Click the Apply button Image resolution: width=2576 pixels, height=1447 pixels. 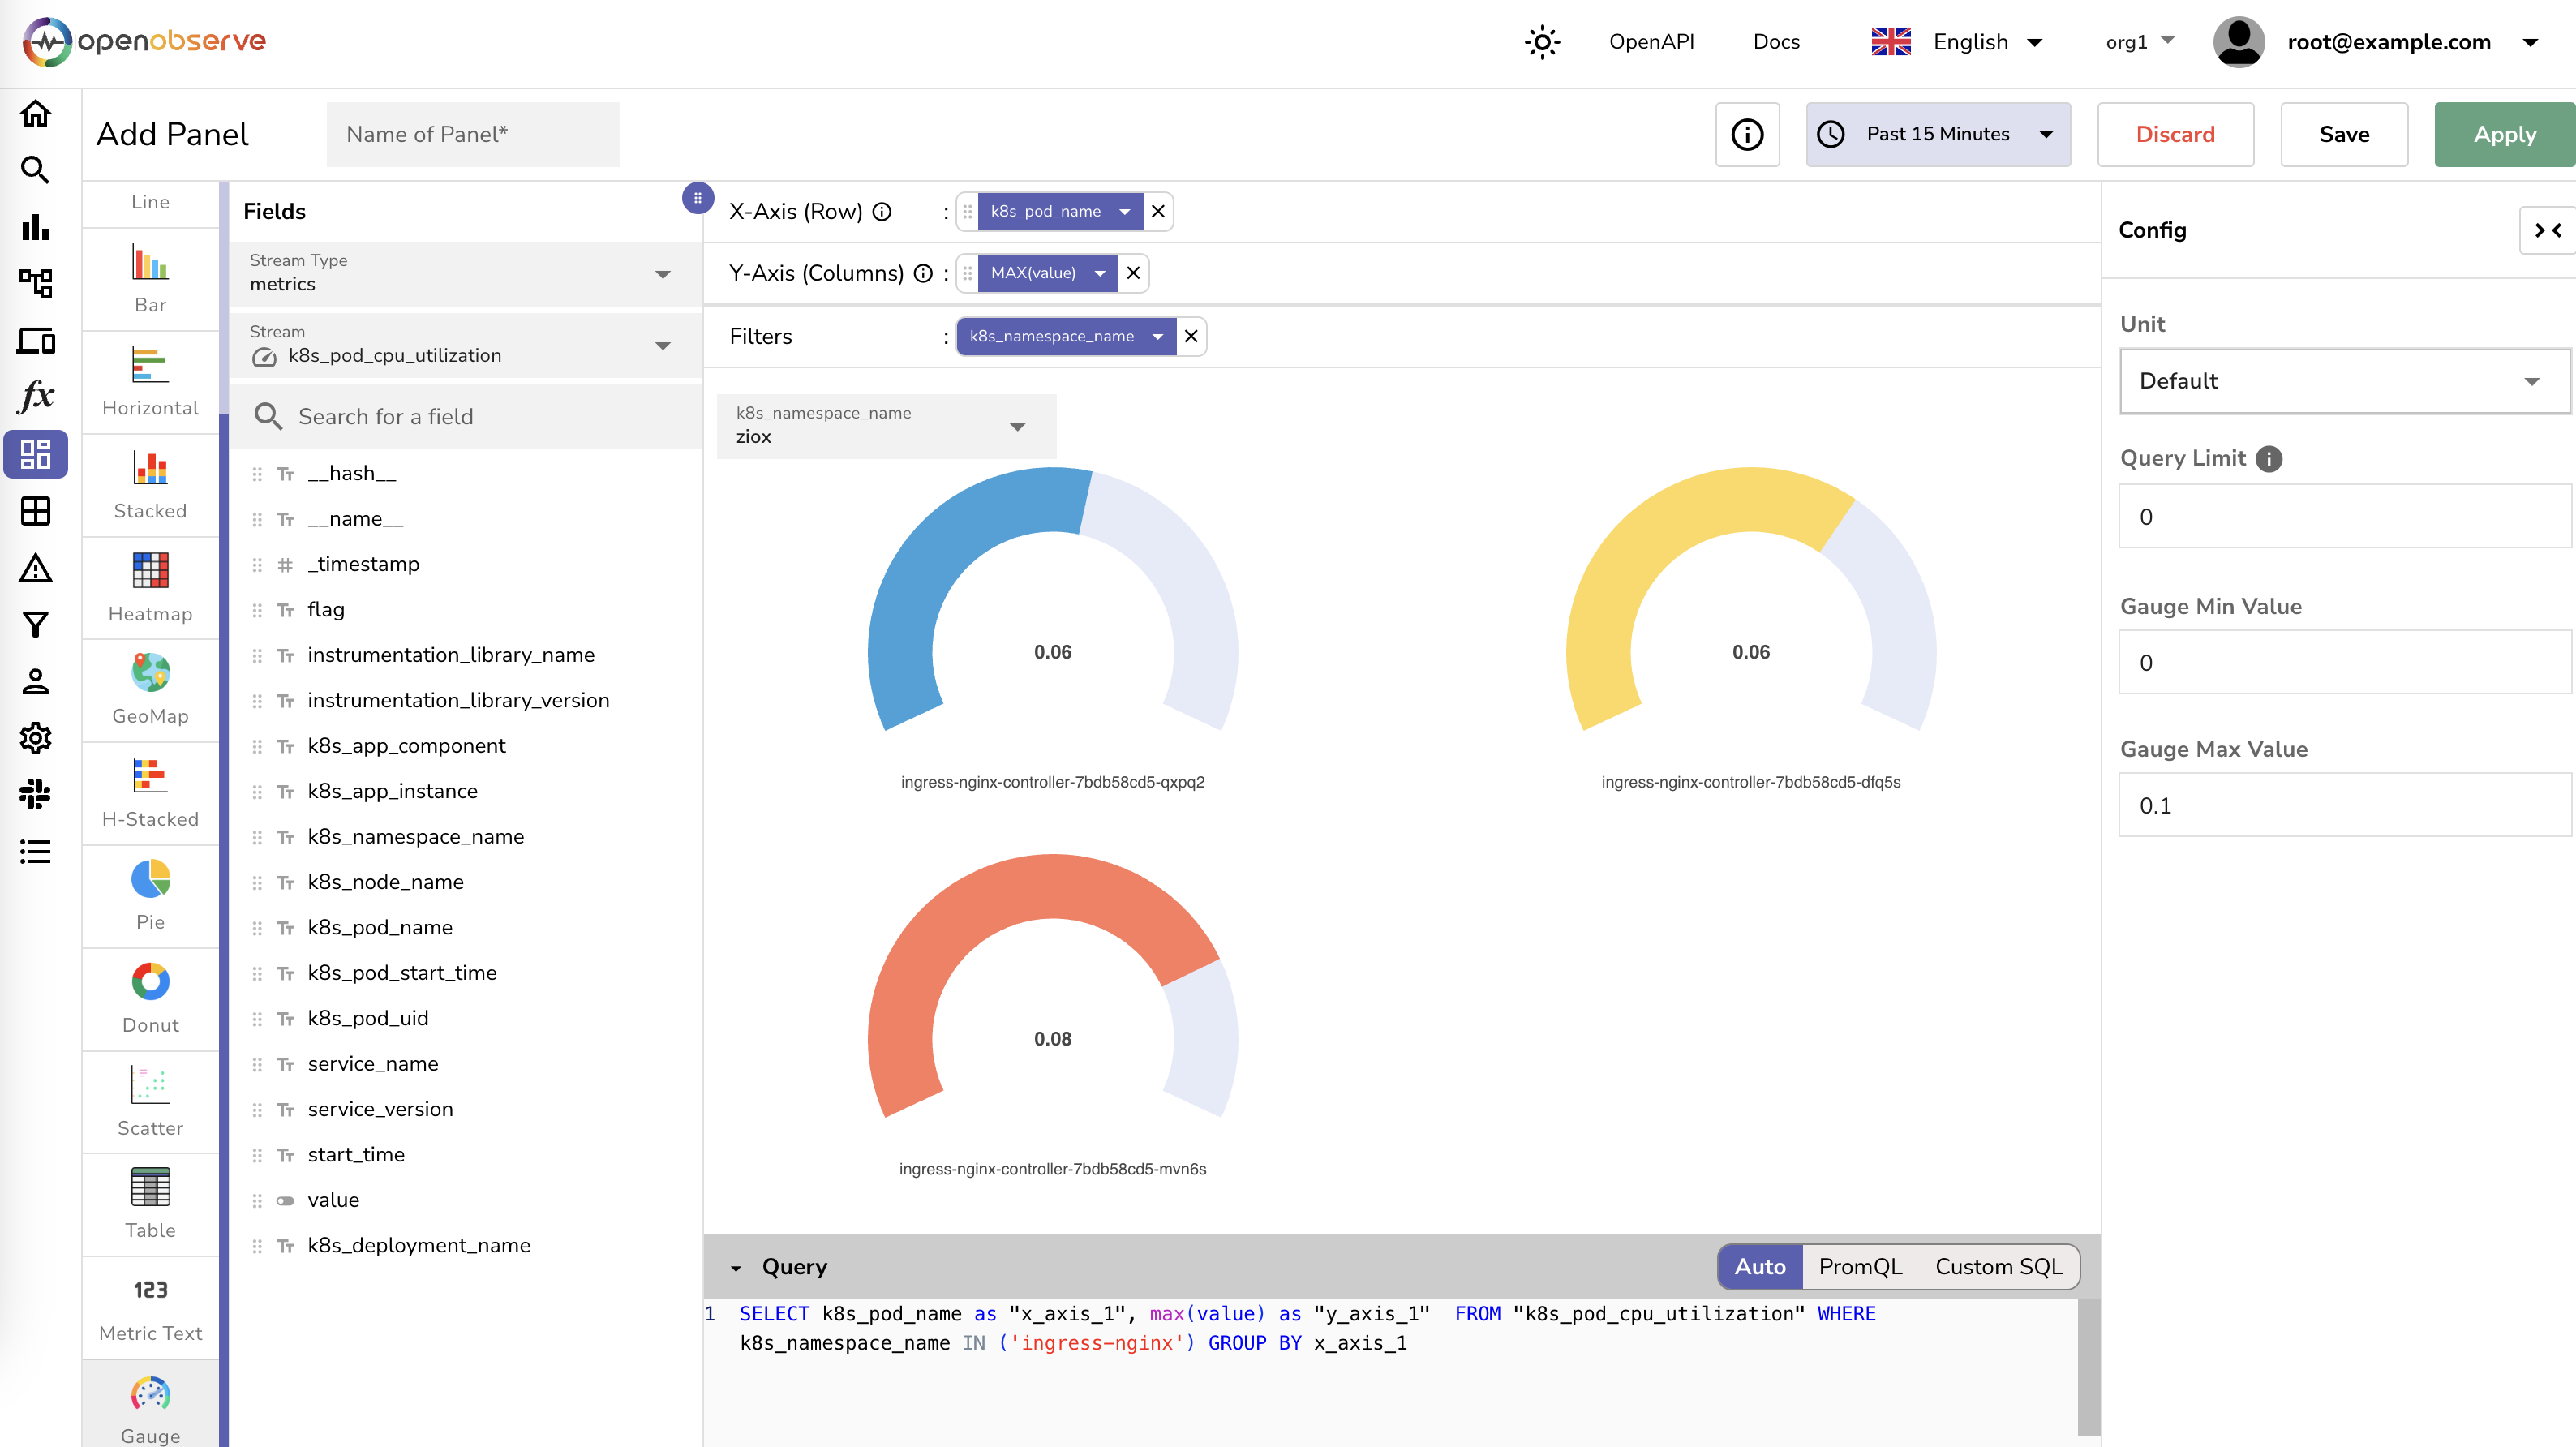[x=2504, y=134]
